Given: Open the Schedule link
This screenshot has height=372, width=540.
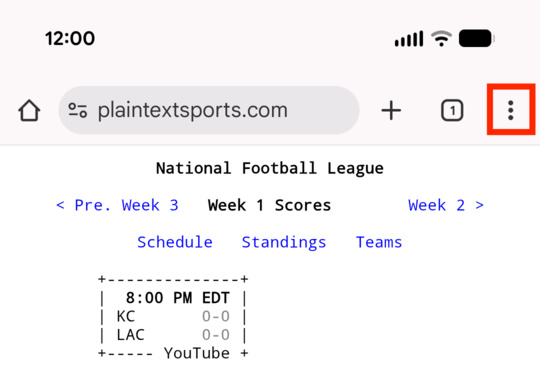Looking at the screenshot, I should 175,242.
